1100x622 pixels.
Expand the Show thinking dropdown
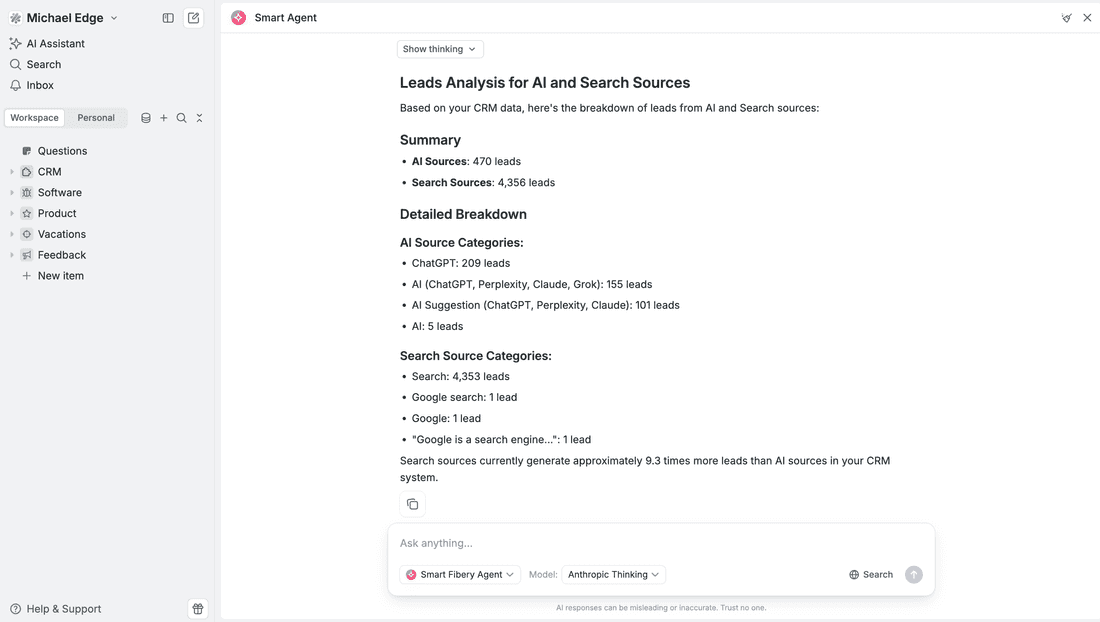(440, 49)
